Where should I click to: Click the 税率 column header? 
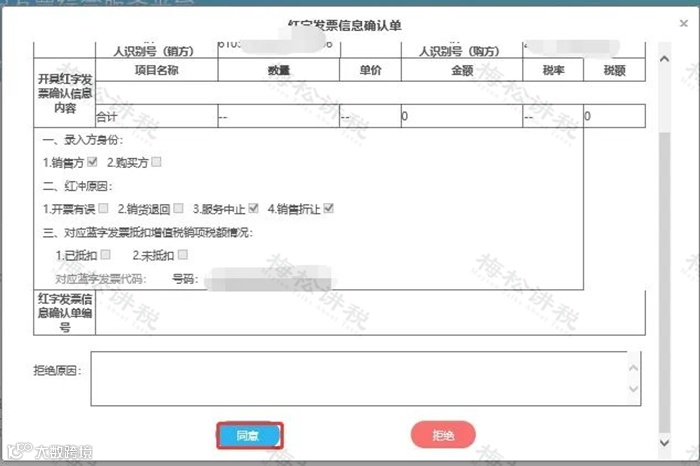[x=553, y=70]
